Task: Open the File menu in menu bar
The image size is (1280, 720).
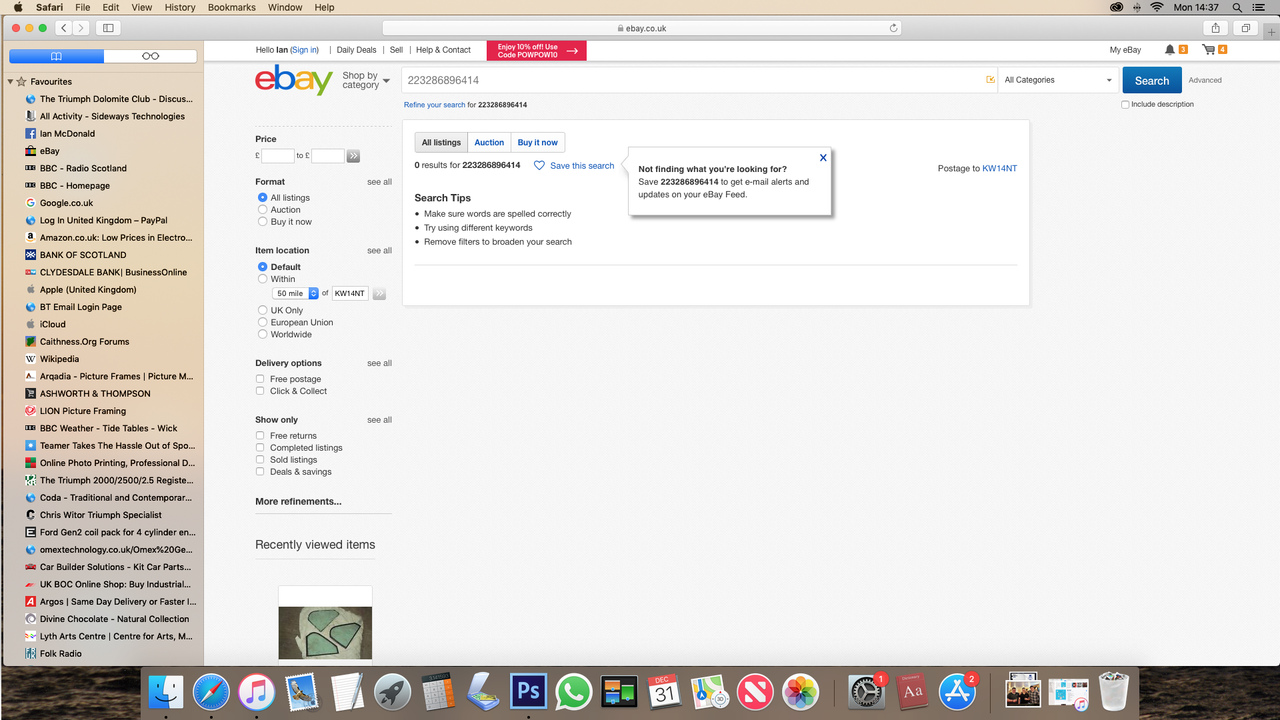Action: coord(83,7)
